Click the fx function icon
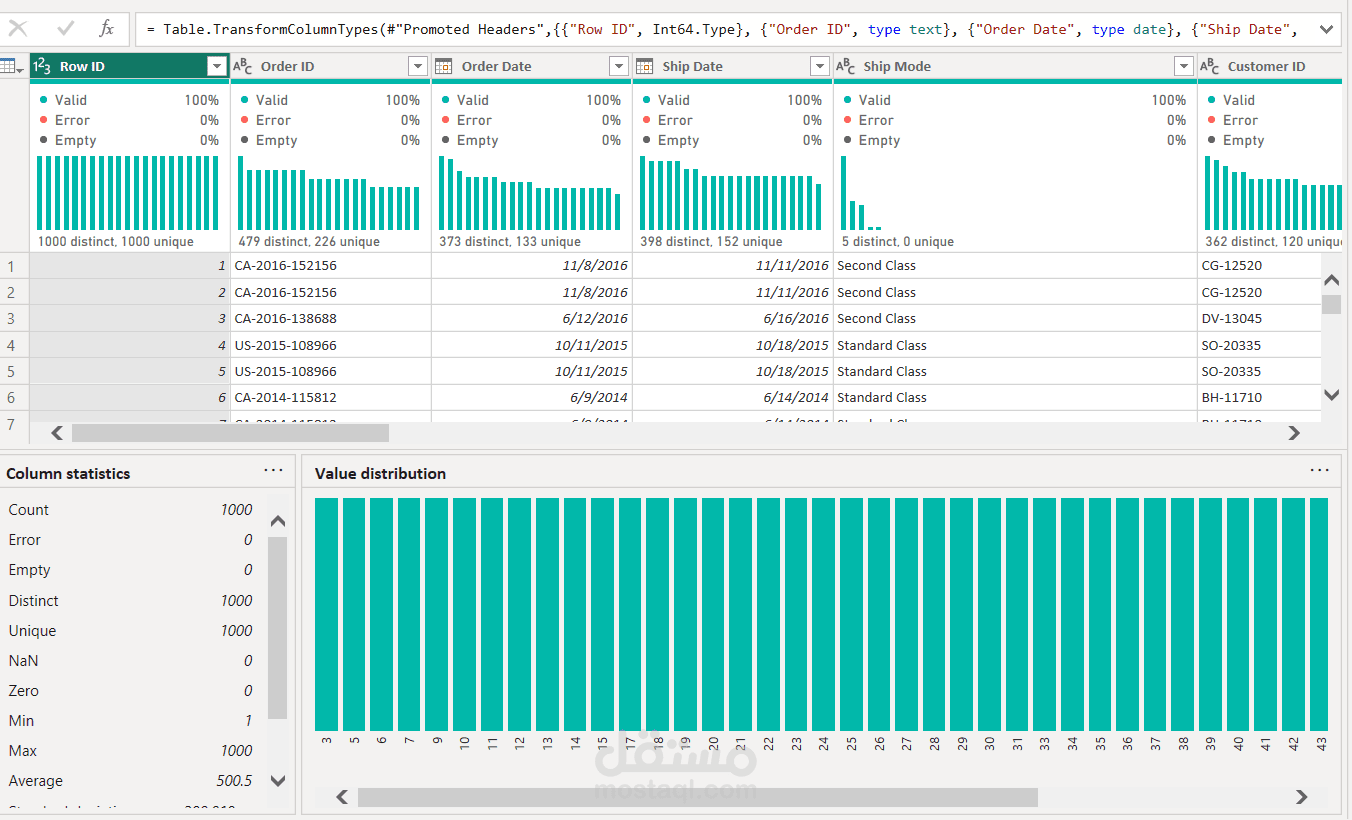The width and height of the screenshot is (1352, 820). [106, 29]
